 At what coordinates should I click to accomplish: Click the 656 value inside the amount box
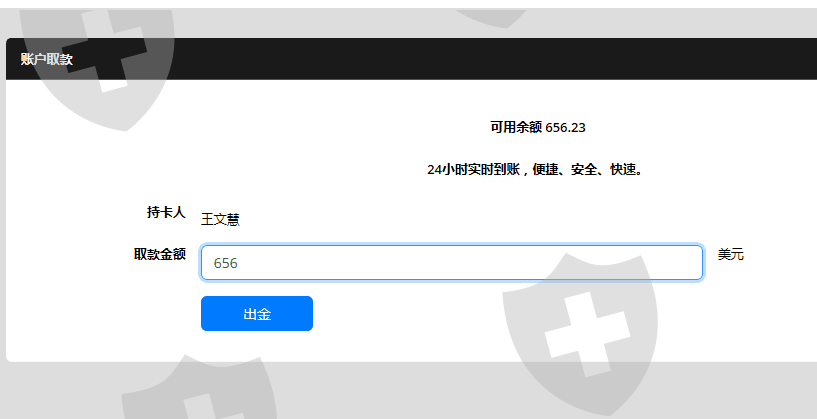pyautogui.click(x=226, y=263)
